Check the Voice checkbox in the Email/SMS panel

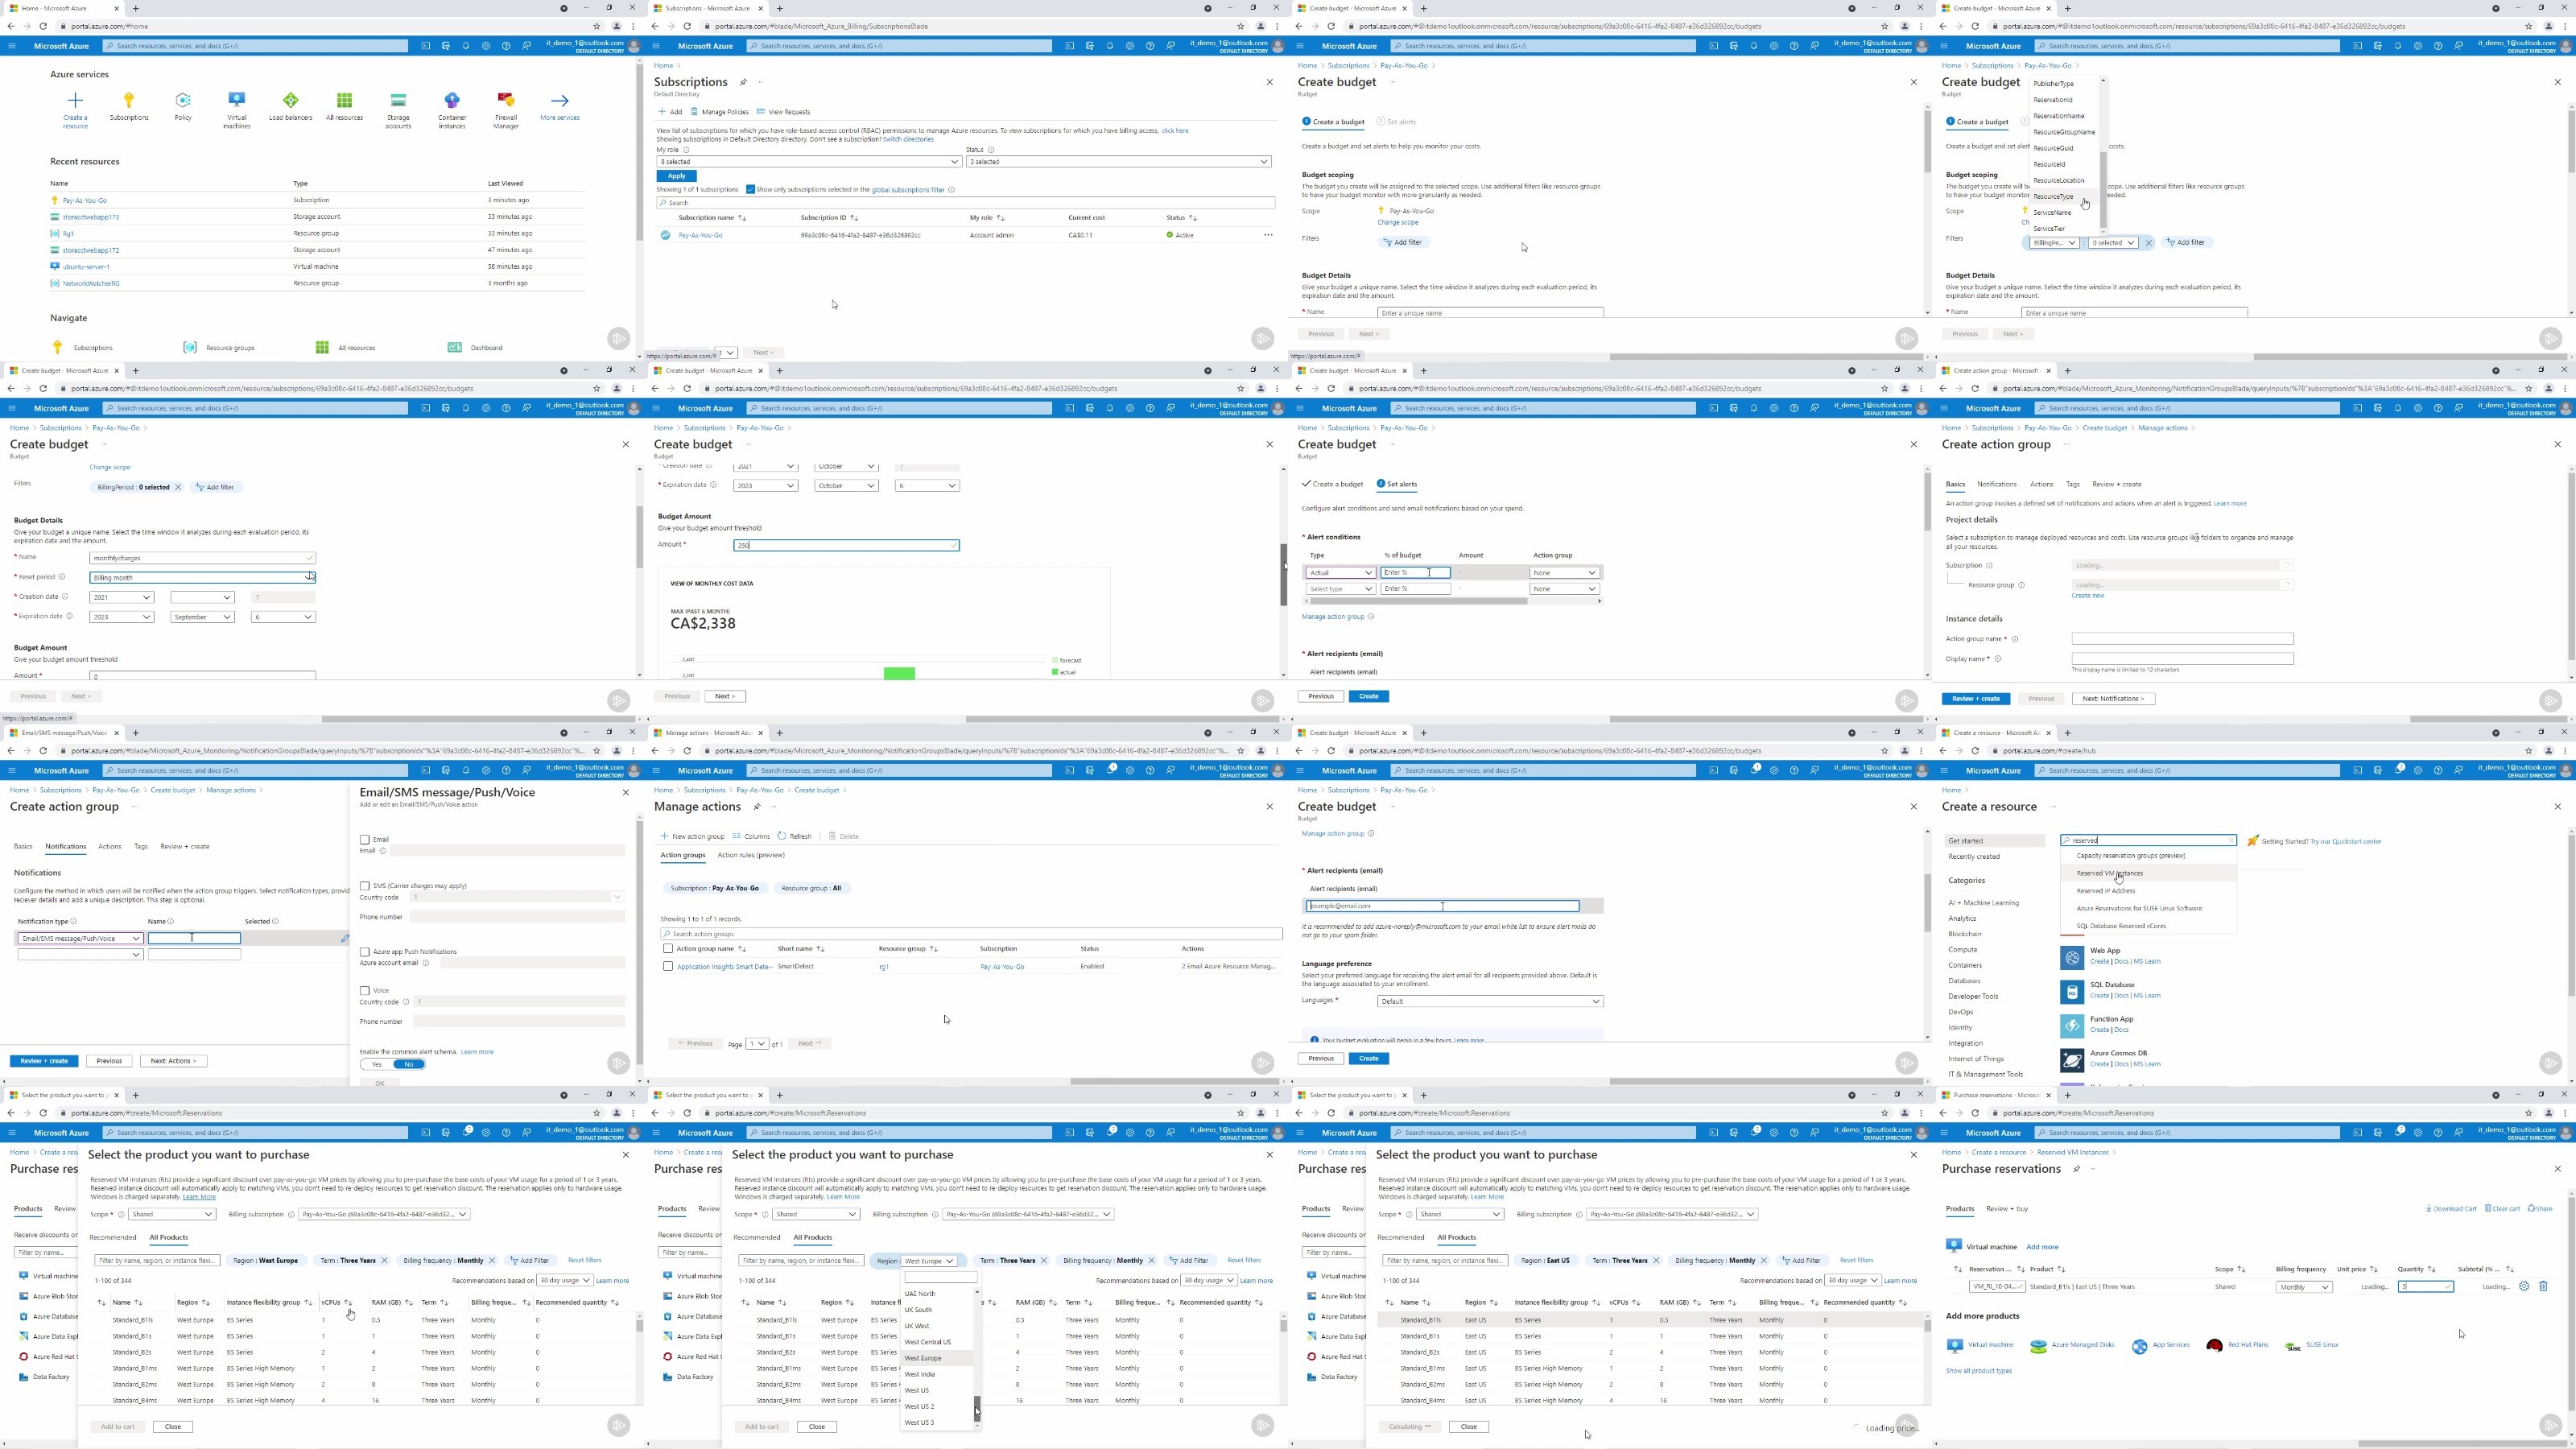coord(365,991)
